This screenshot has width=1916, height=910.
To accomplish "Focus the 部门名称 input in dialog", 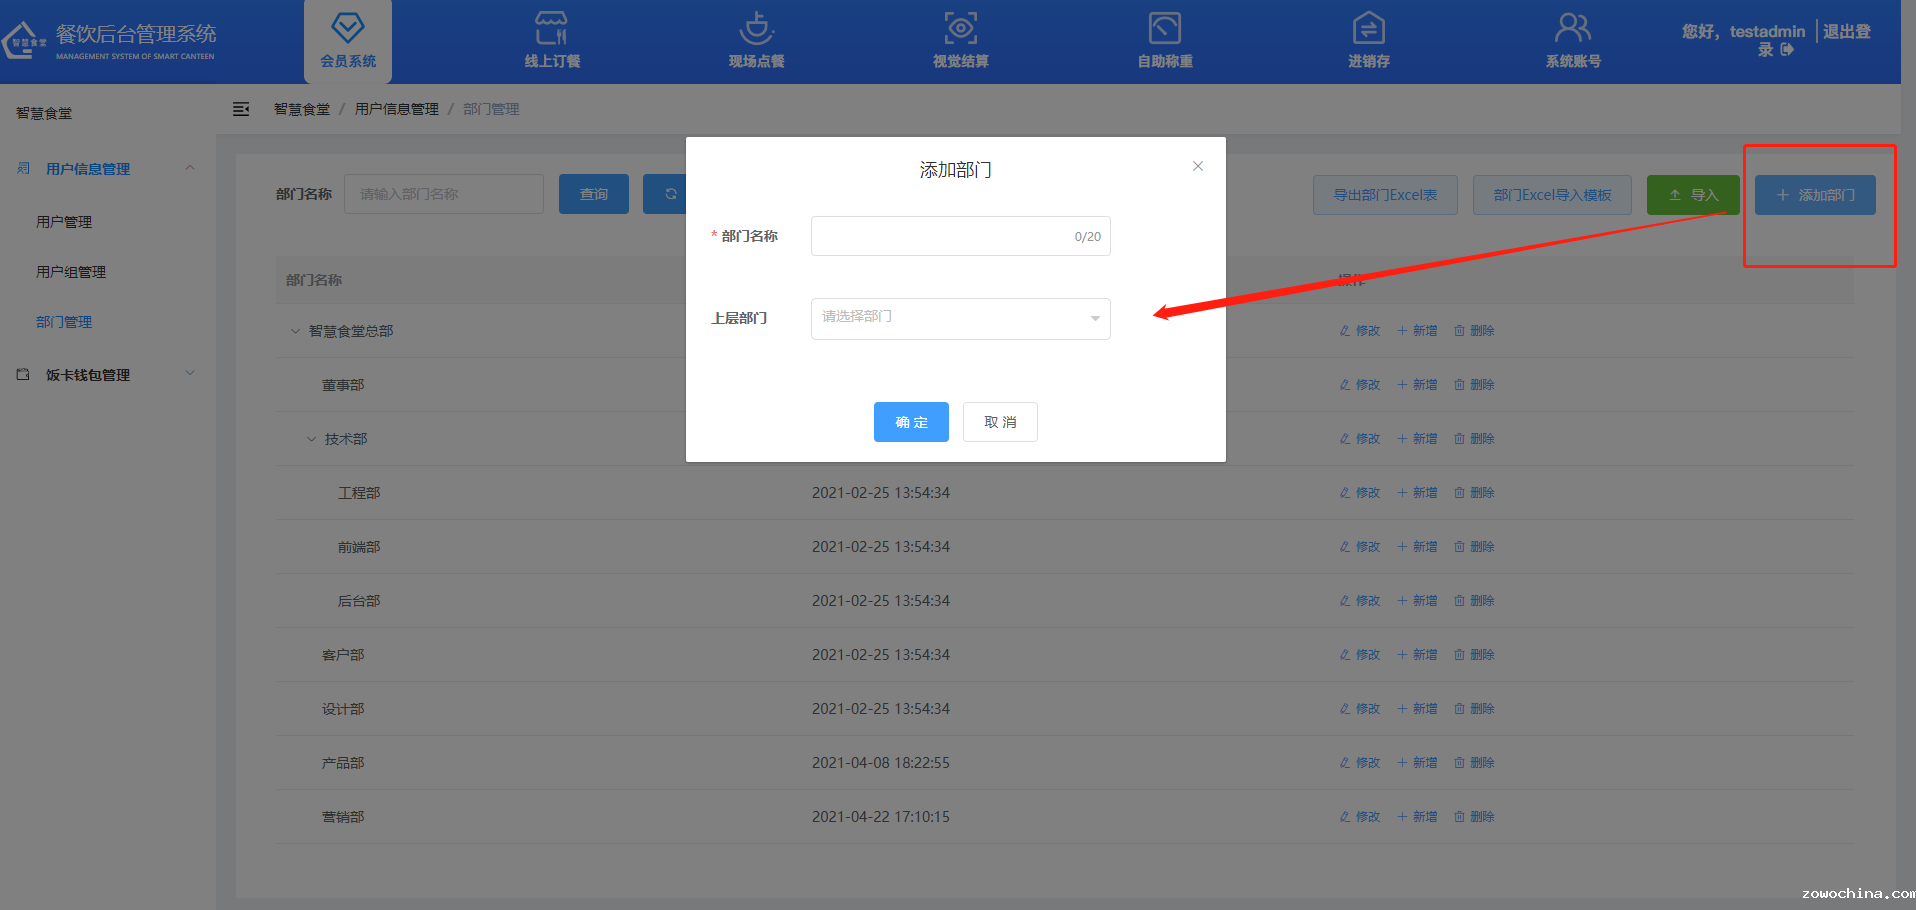I will tap(940, 236).
